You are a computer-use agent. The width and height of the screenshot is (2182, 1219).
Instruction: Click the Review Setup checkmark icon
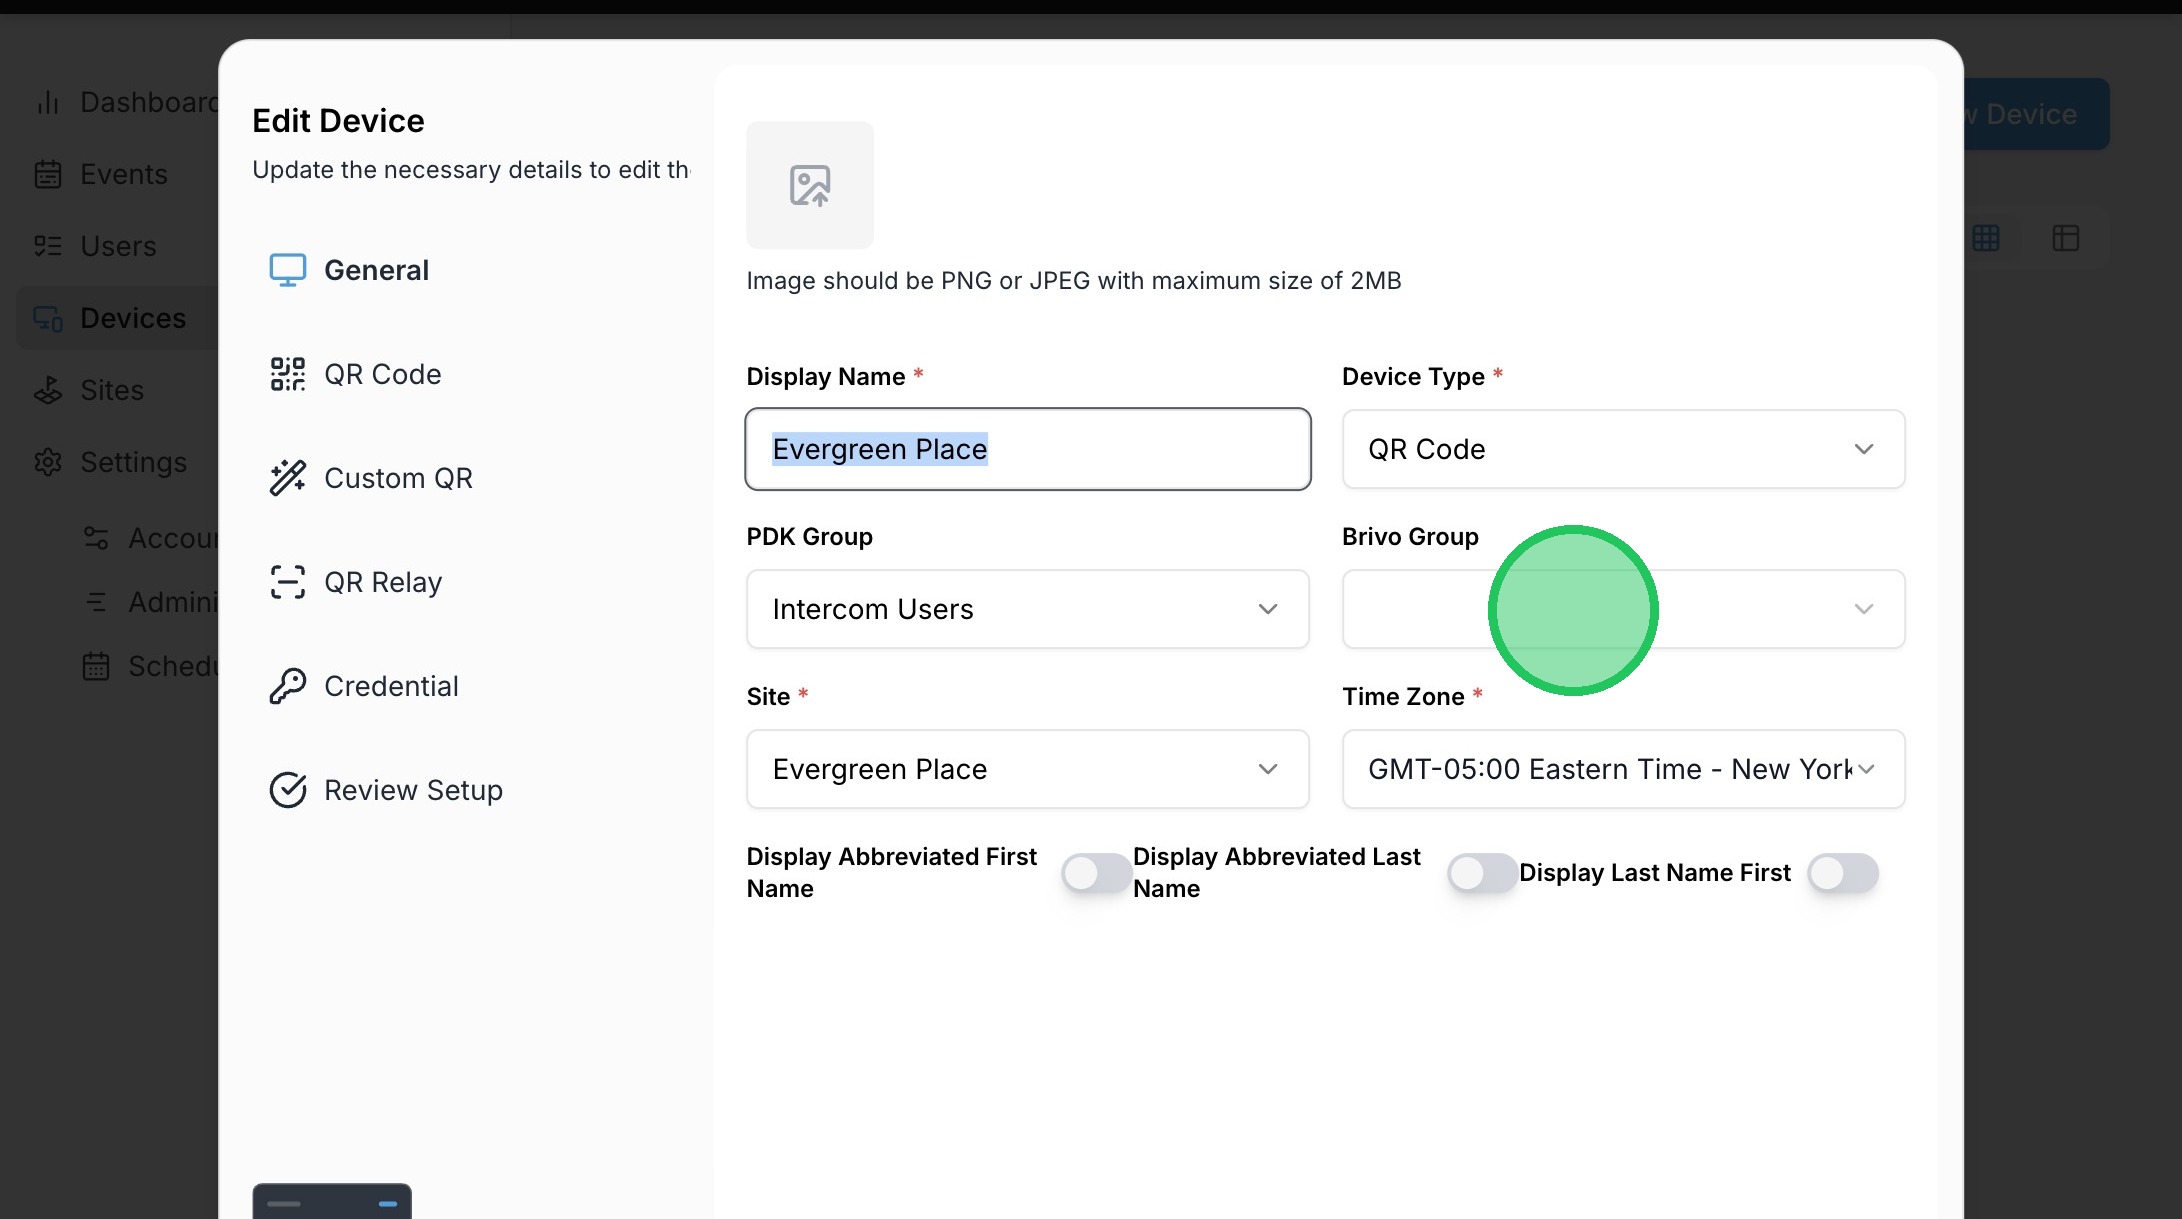[x=287, y=790]
